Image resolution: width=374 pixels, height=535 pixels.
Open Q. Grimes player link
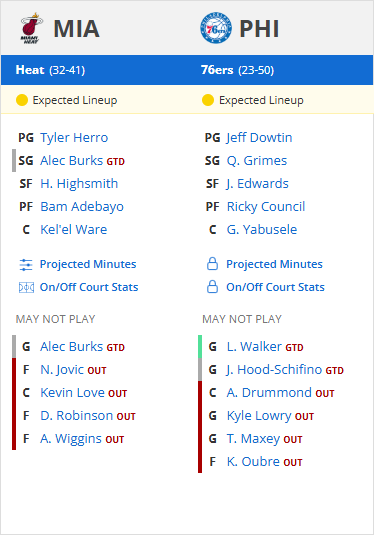[x=257, y=161]
